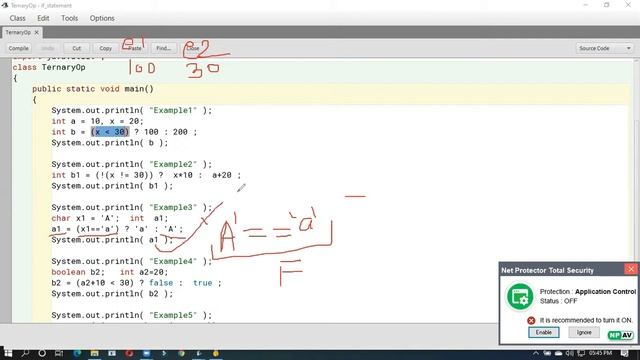640x360 pixels.
Task: Click the 'System.out.println( b );' line
Action: click(110, 143)
